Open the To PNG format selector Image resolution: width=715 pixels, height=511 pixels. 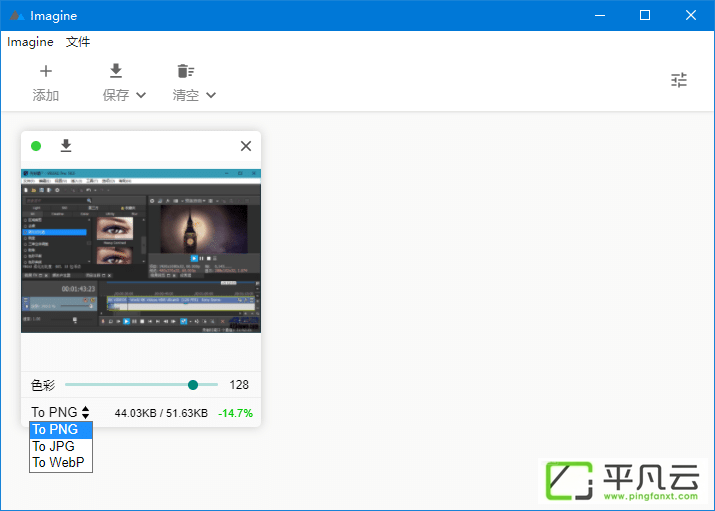60,413
